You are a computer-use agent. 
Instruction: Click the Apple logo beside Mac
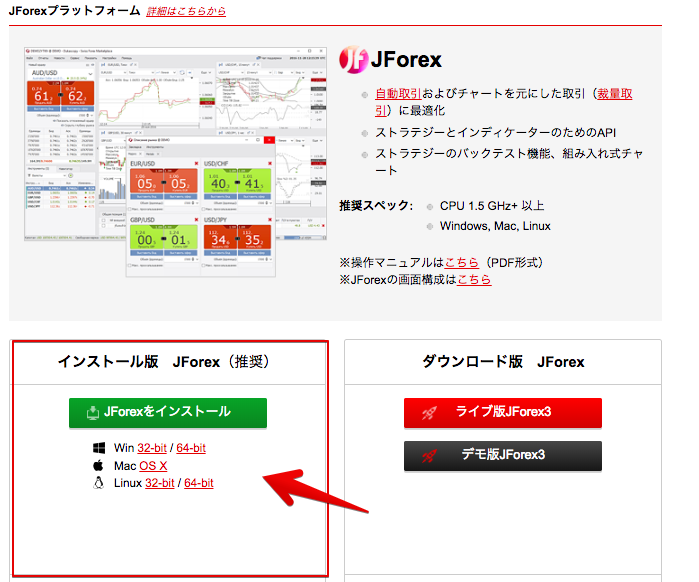(x=98, y=466)
